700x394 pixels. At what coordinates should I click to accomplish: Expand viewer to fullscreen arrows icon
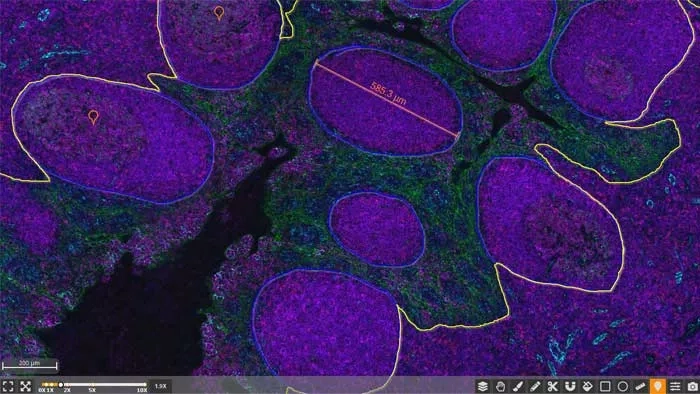(x=26, y=386)
